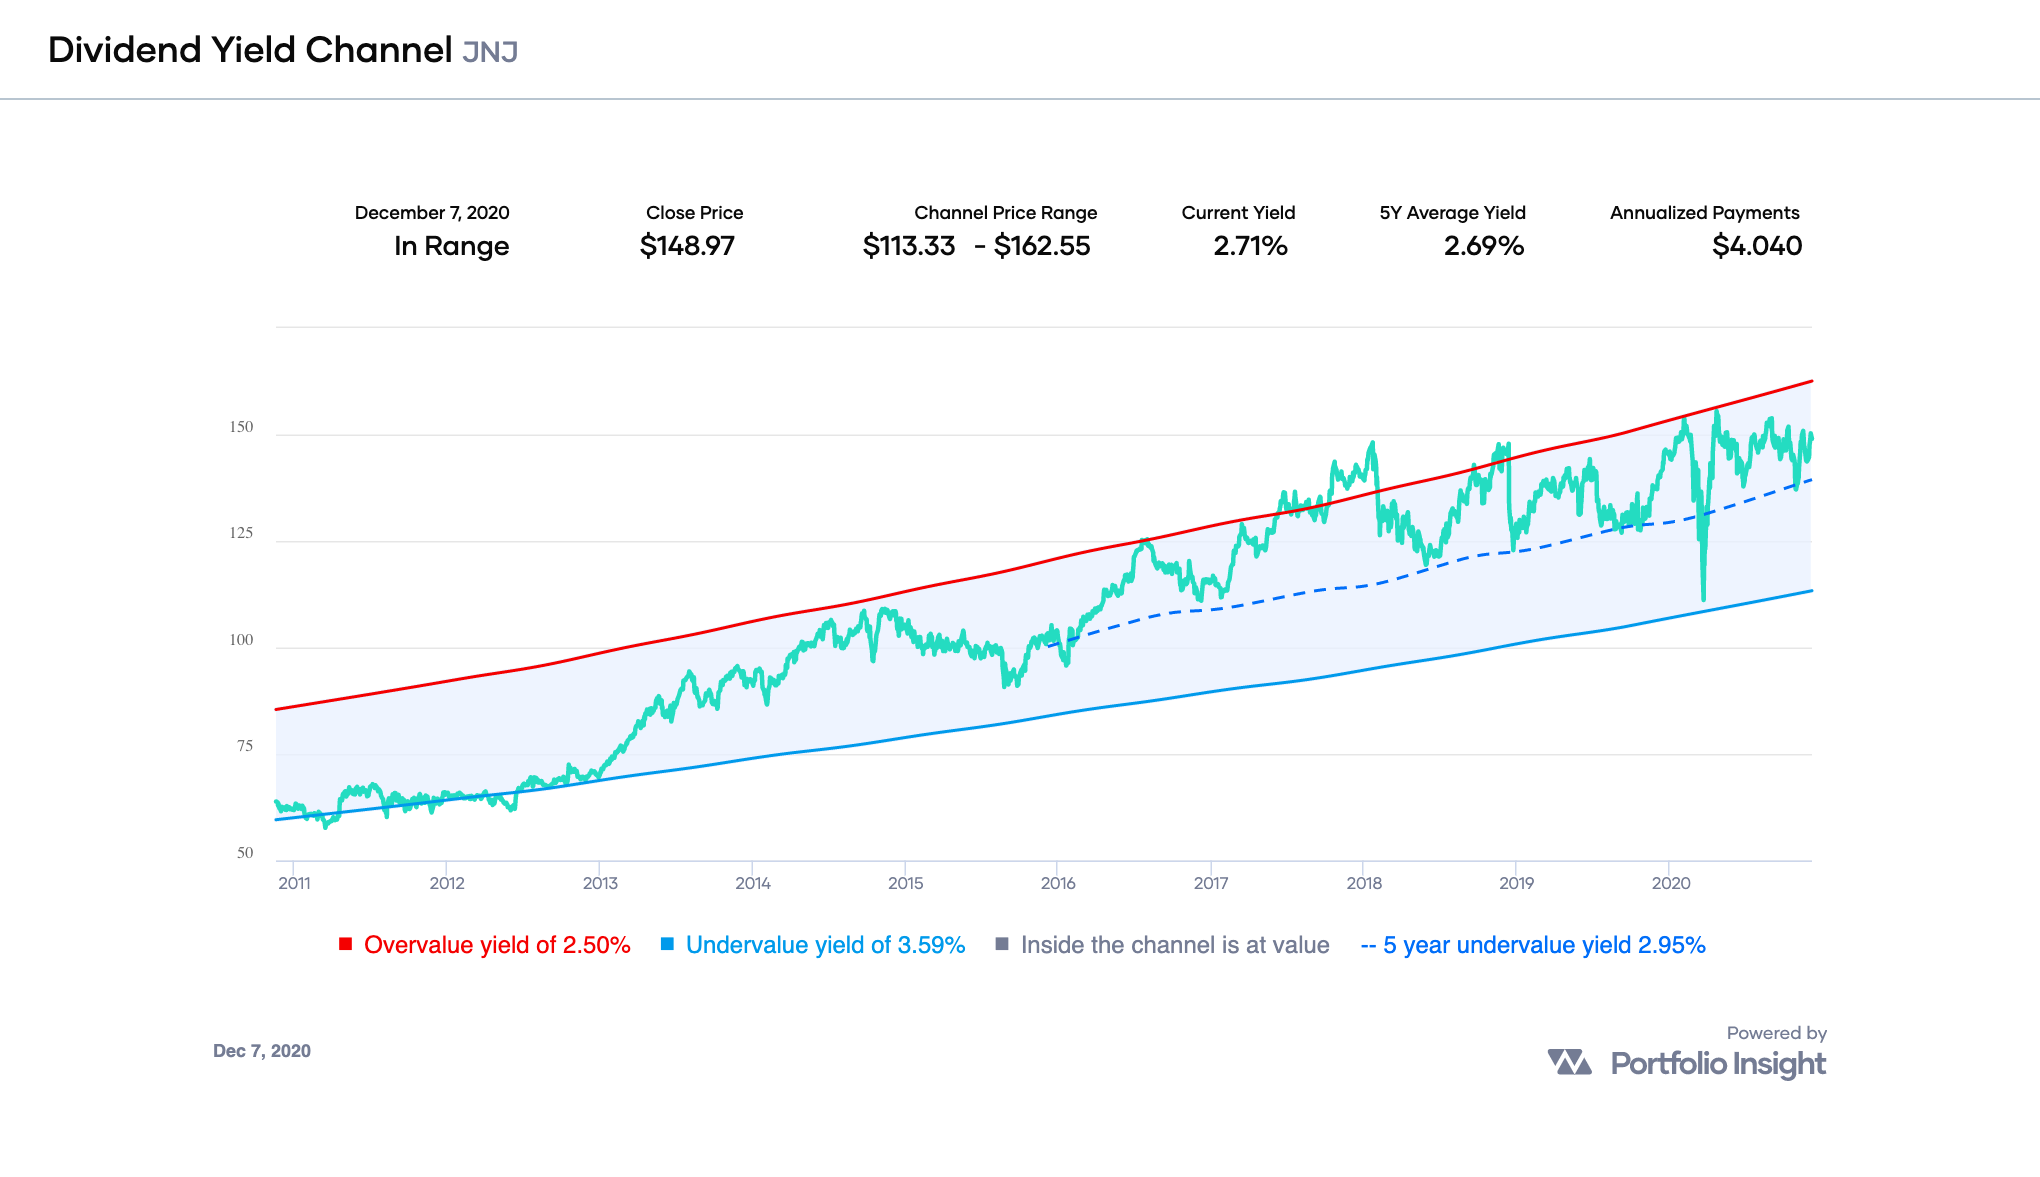Click the blue undervalue legend square
The height and width of the screenshot is (1177, 2040).
(667, 944)
